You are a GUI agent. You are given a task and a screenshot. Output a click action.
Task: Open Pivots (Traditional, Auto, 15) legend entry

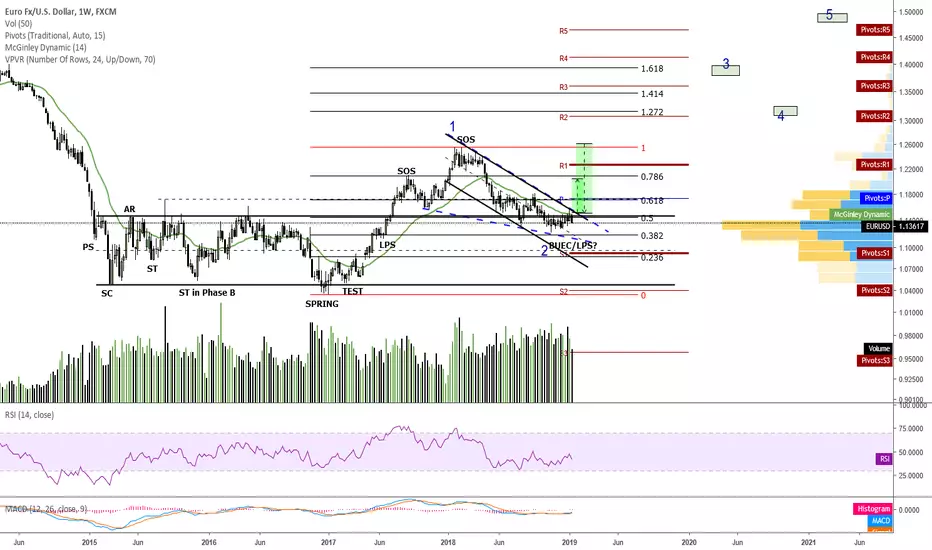click(x=55, y=36)
